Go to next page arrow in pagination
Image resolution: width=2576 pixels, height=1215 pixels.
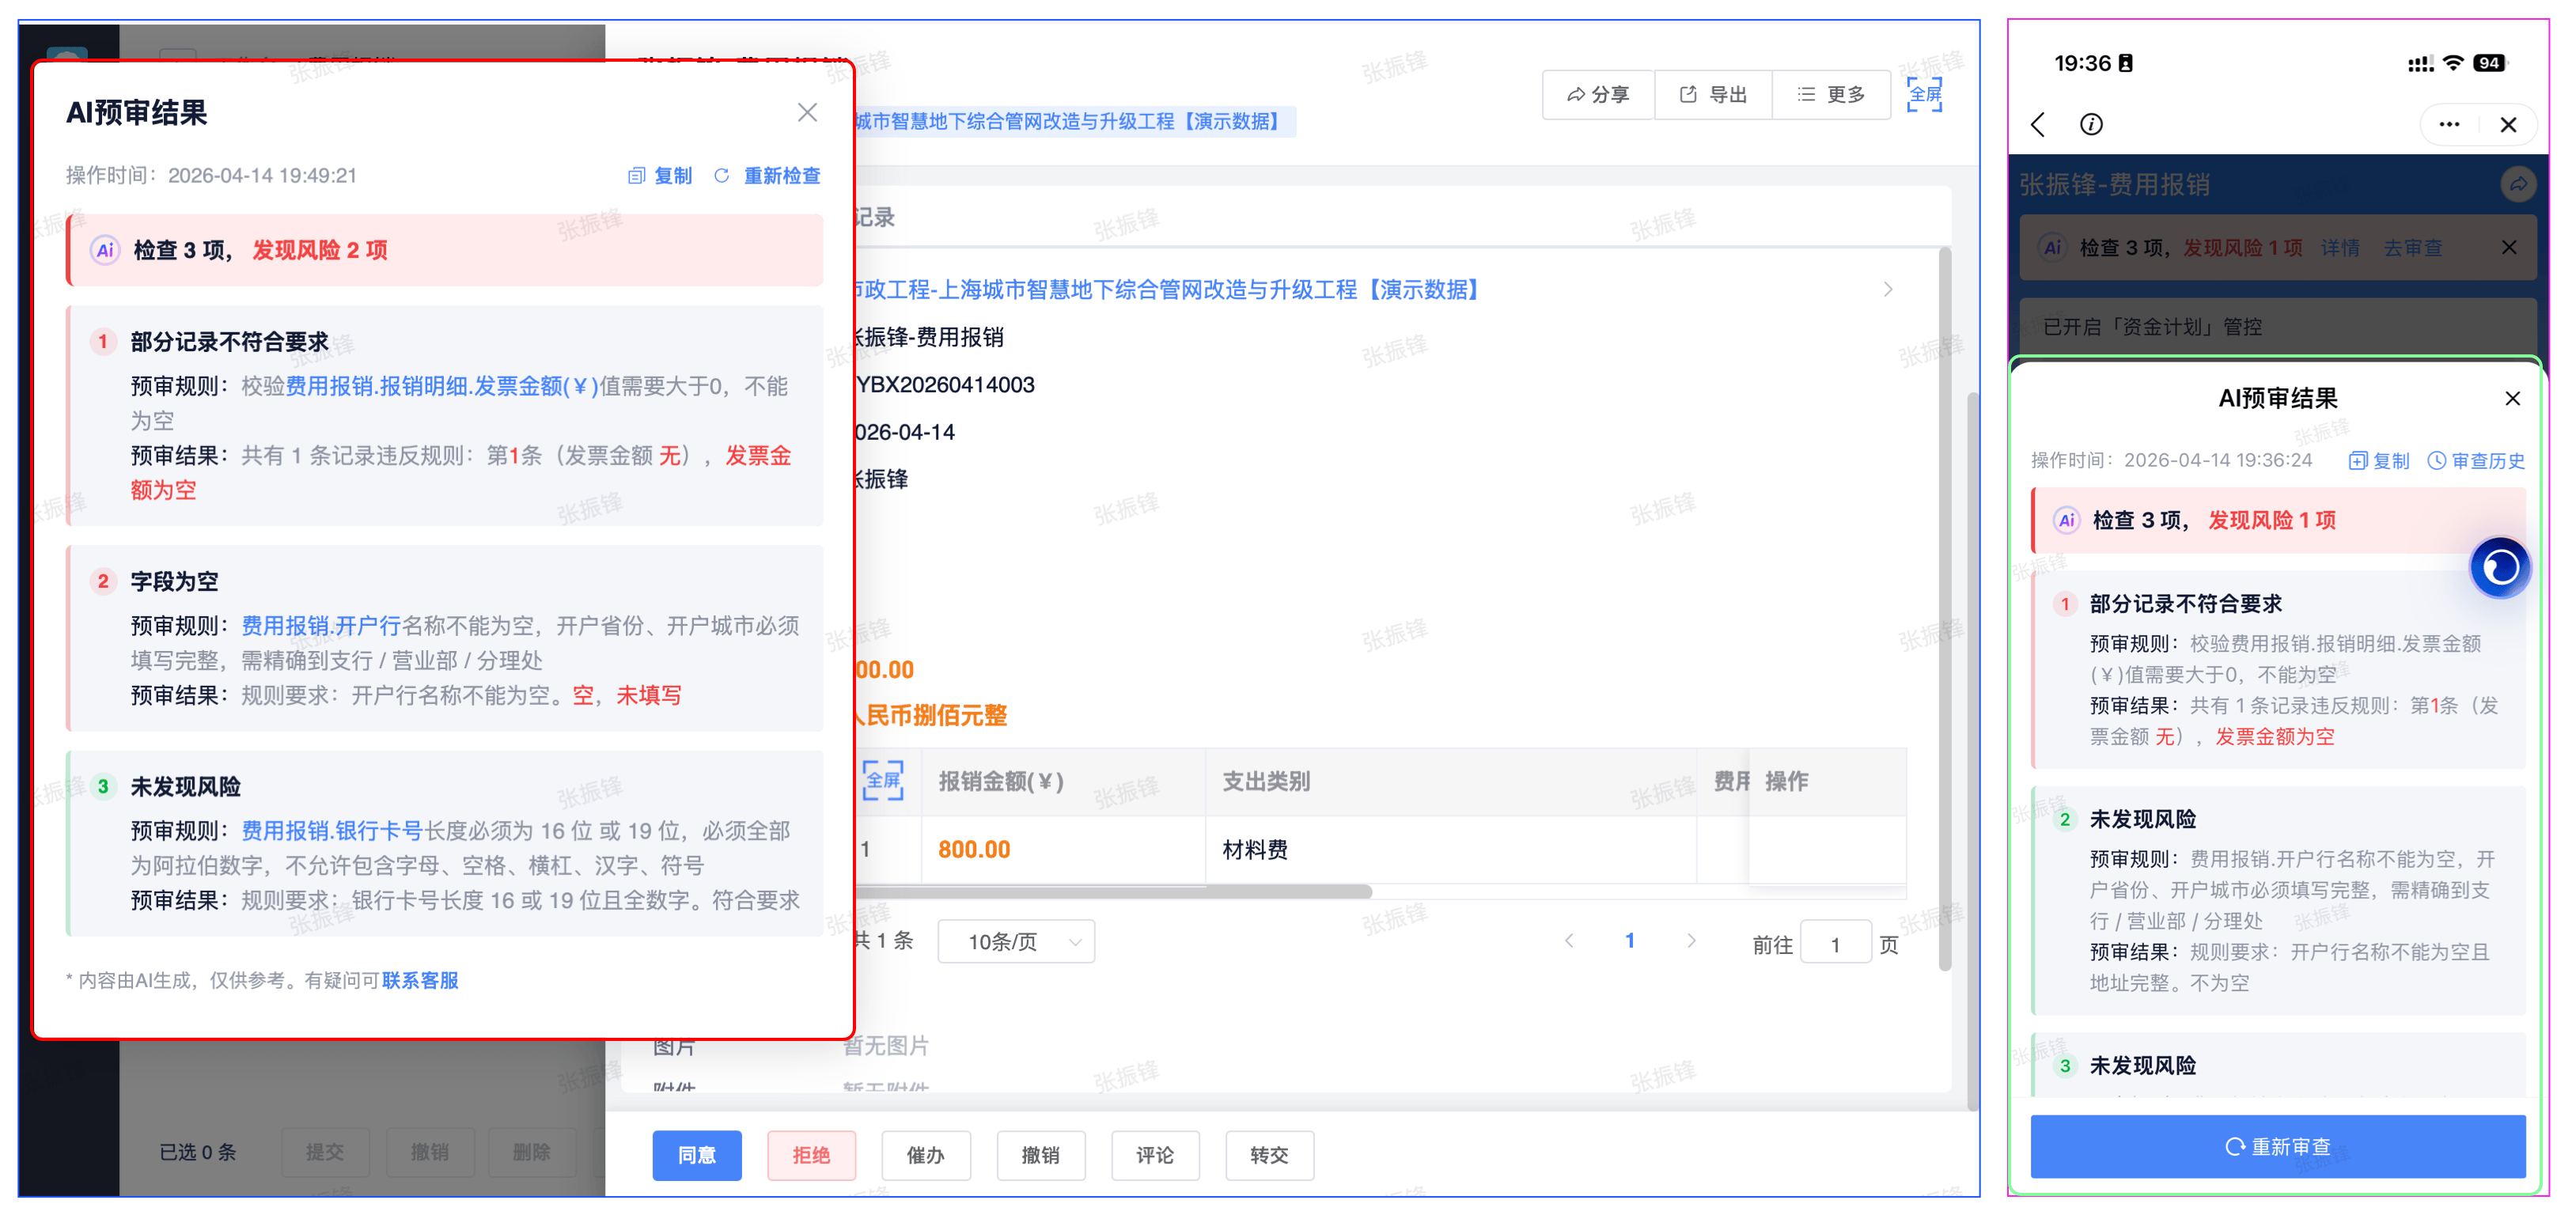[x=1691, y=941]
